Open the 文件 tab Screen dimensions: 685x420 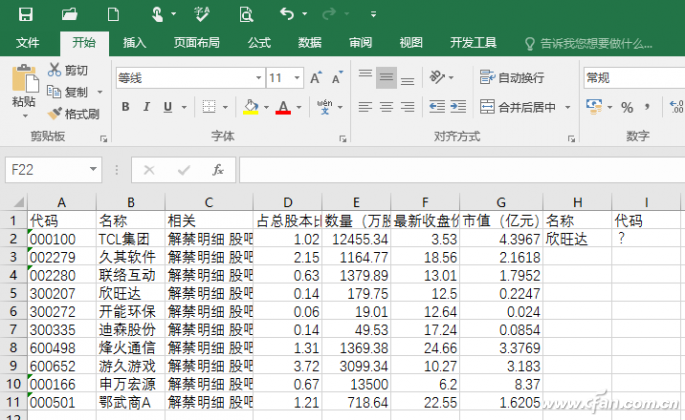[x=28, y=42]
